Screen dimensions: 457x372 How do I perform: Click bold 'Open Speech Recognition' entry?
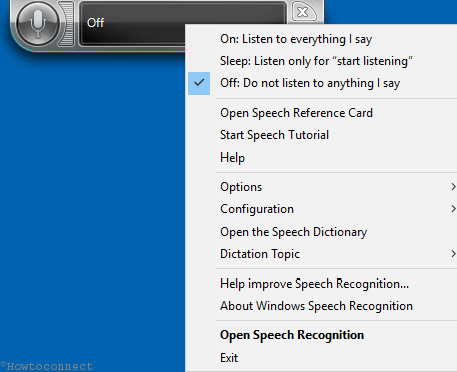point(321,335)
